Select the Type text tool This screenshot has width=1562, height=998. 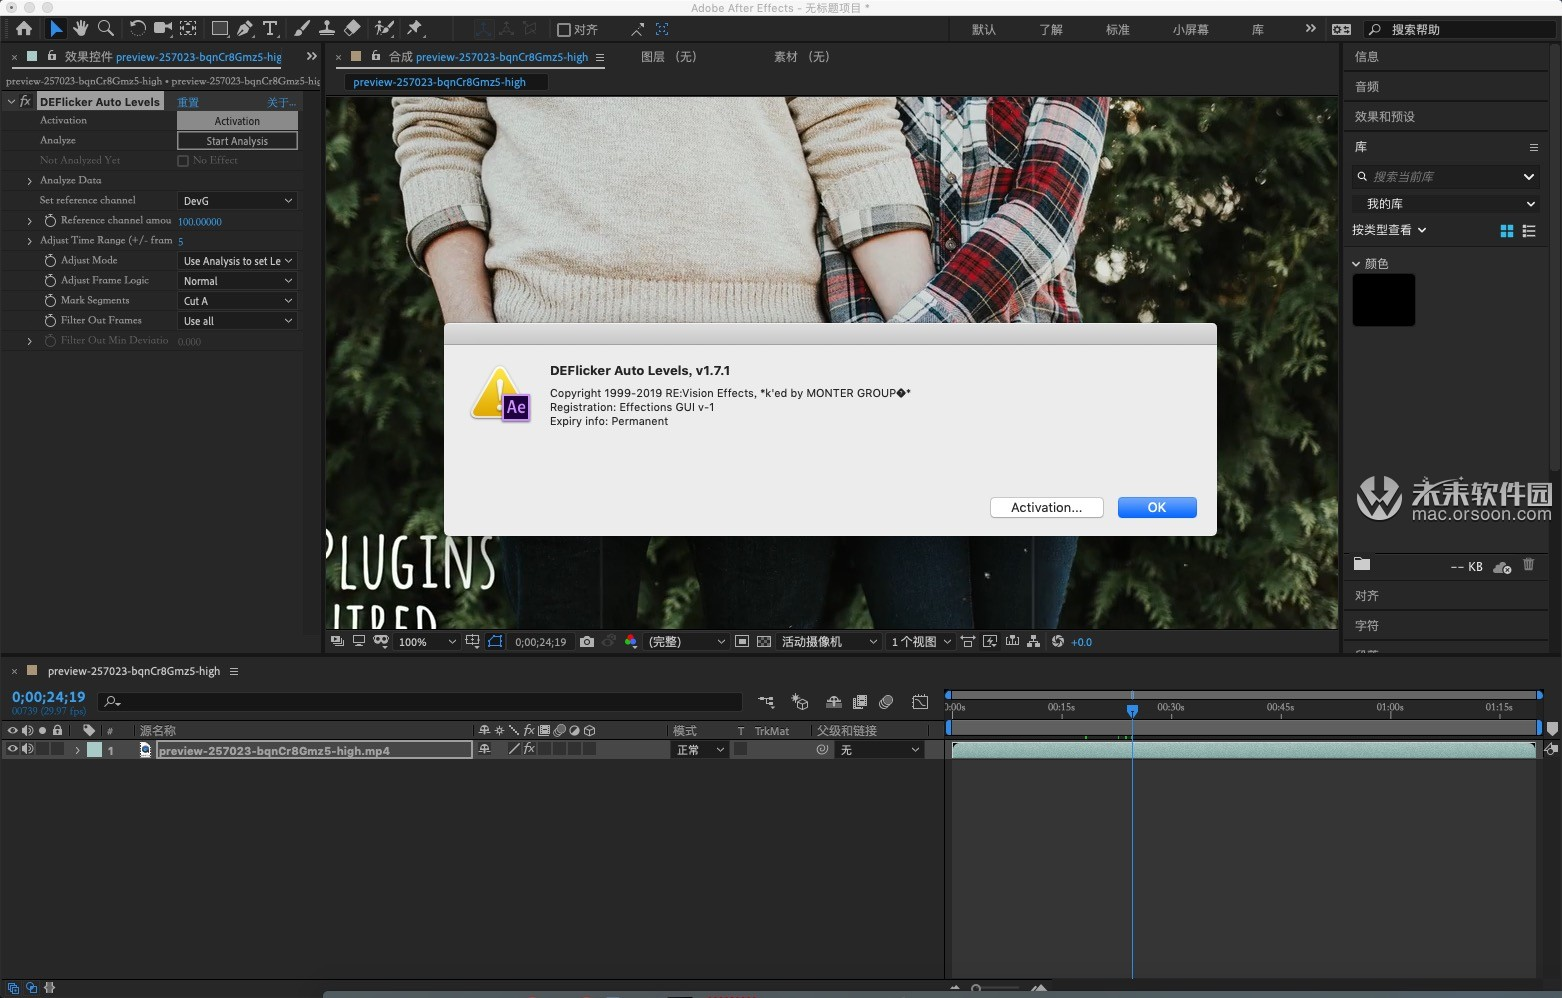click(x=270, y=29)
